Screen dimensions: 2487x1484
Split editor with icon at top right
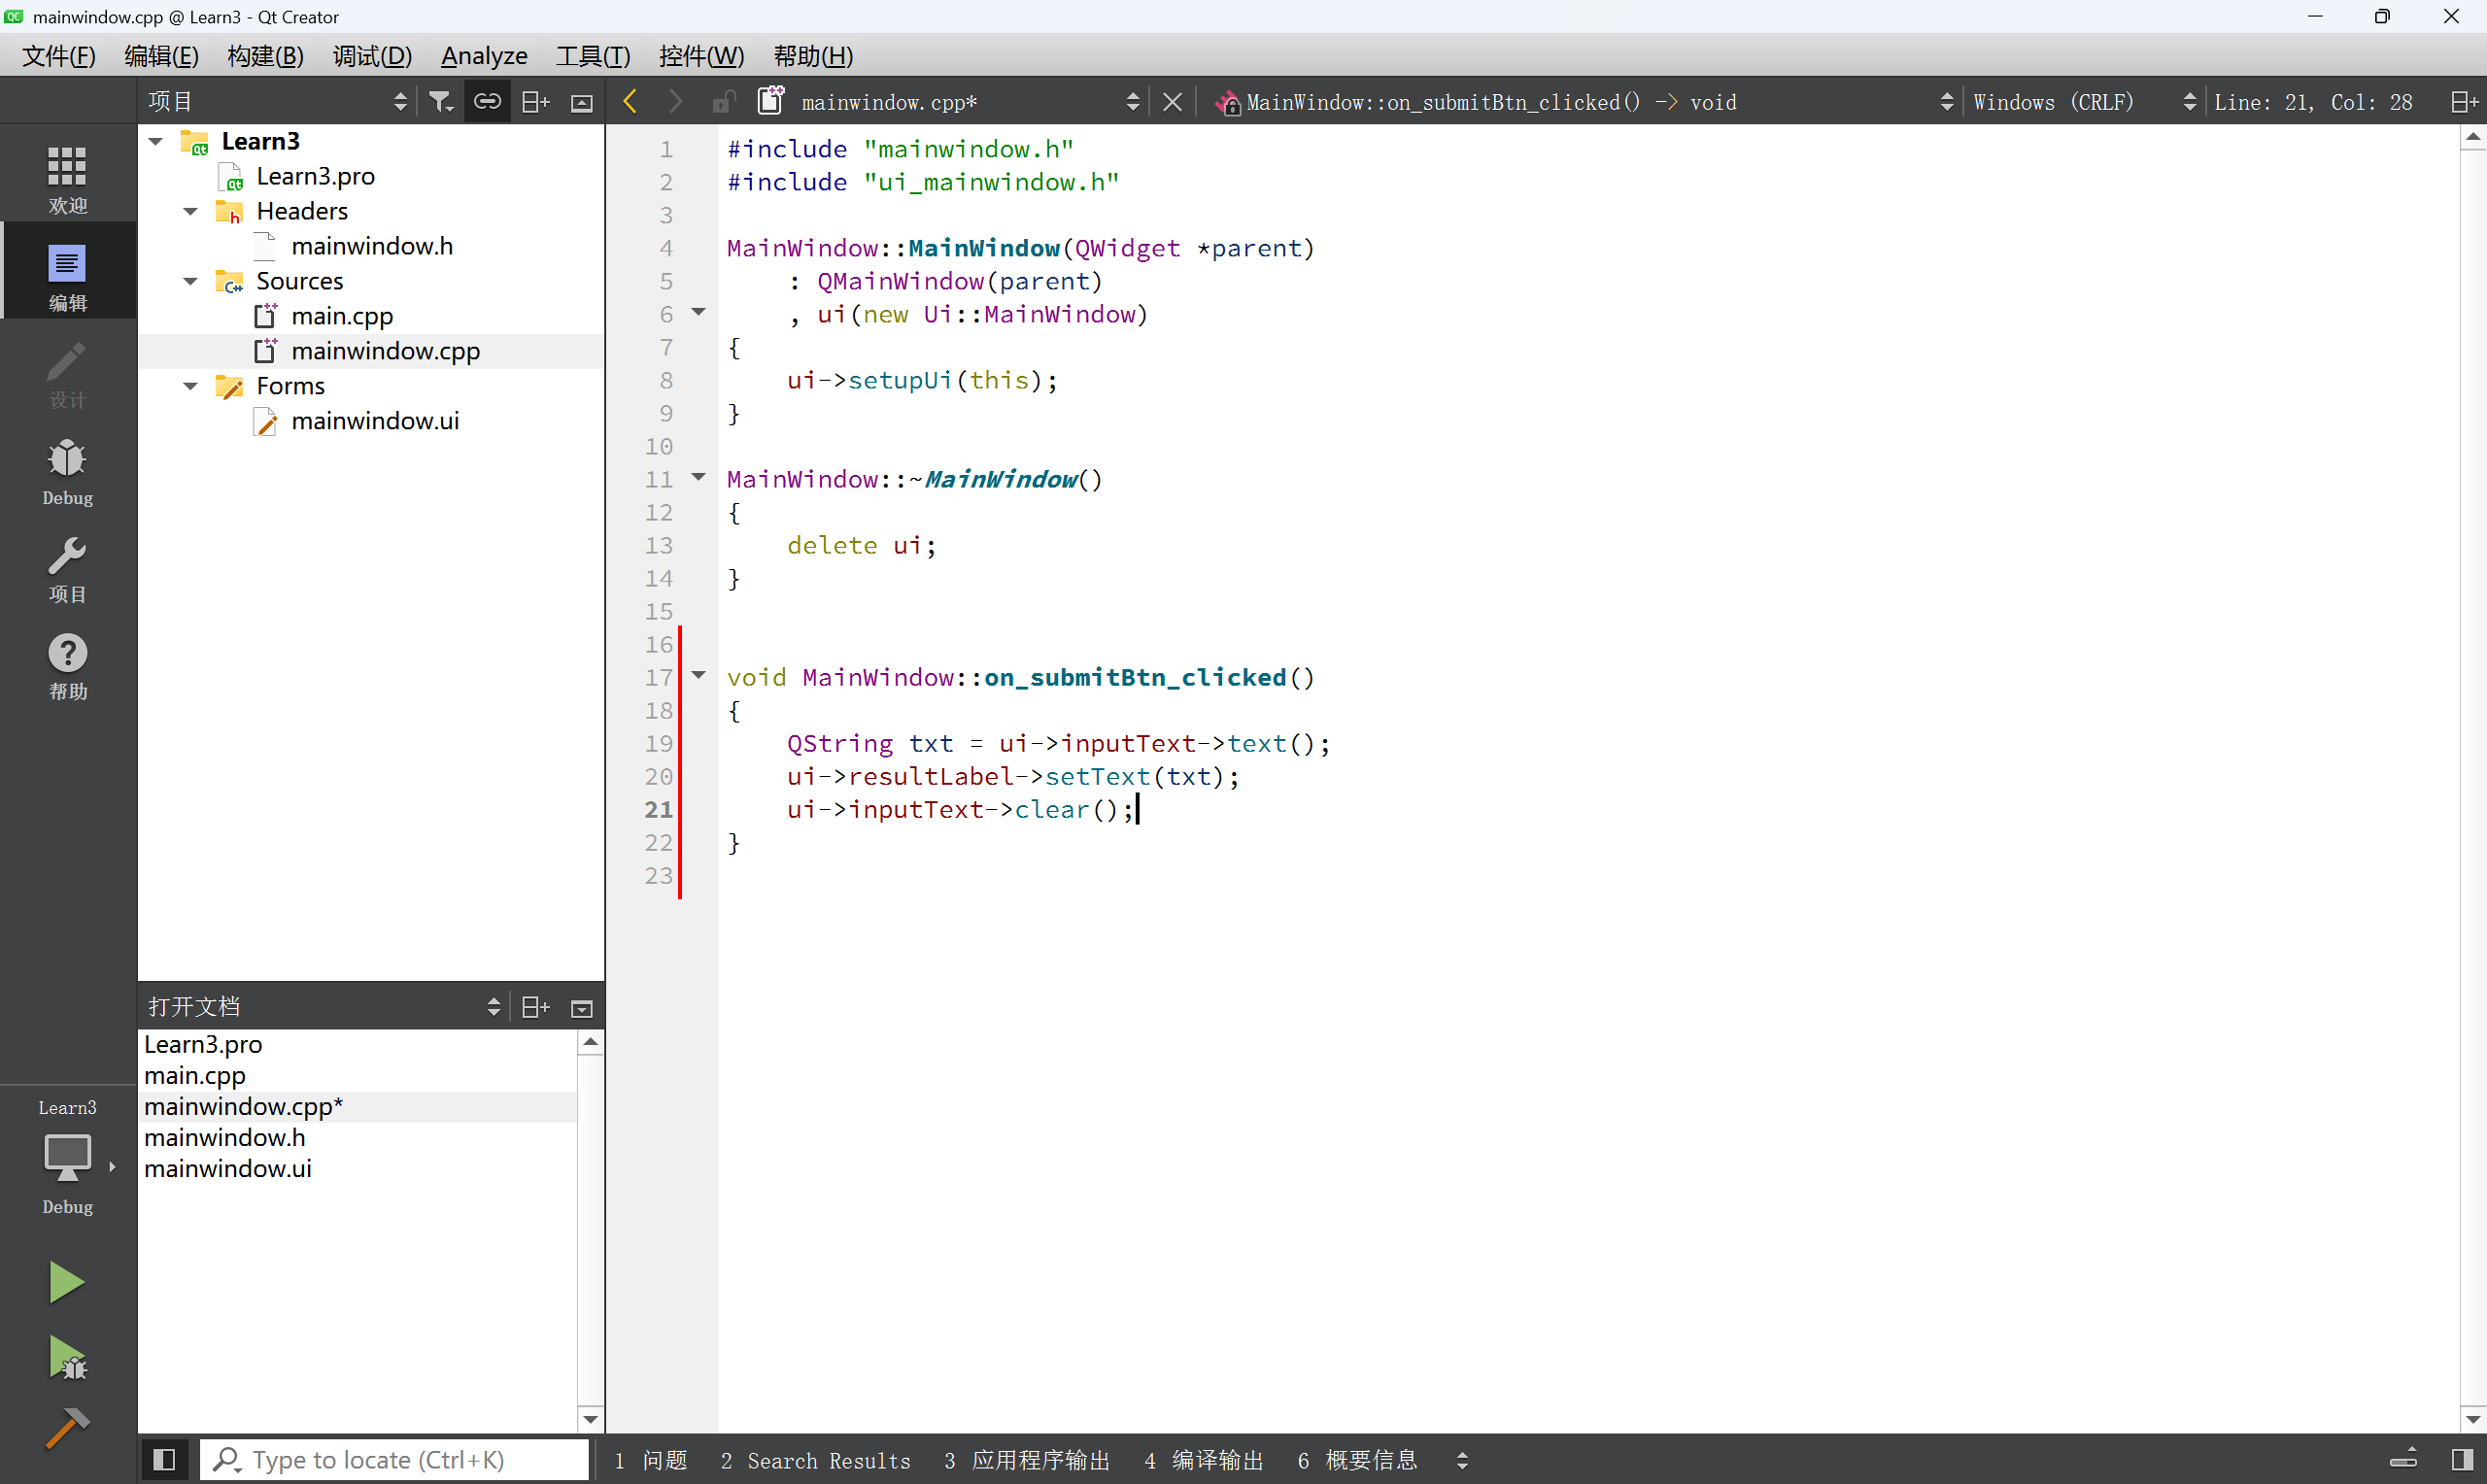coord(2465,102)
